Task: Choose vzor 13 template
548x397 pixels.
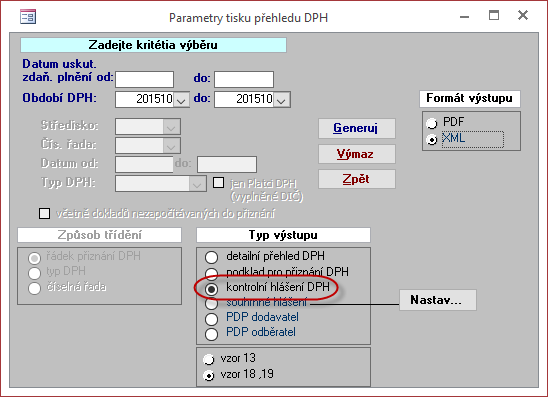Action: pos(209,359)
